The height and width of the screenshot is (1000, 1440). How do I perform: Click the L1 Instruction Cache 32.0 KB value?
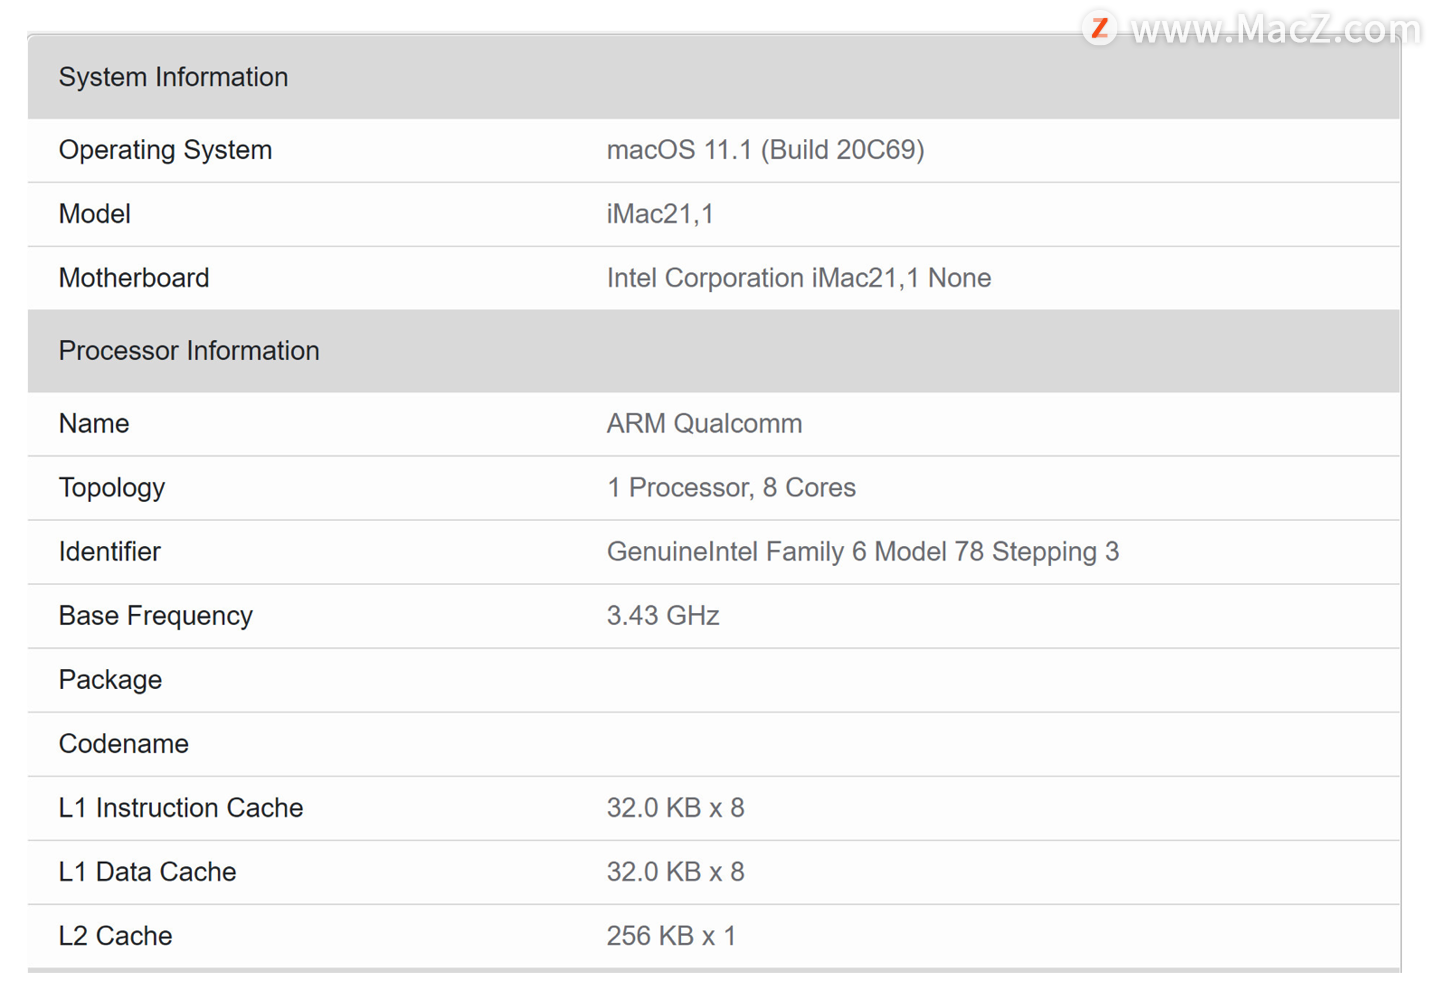[x=675, y=808]
